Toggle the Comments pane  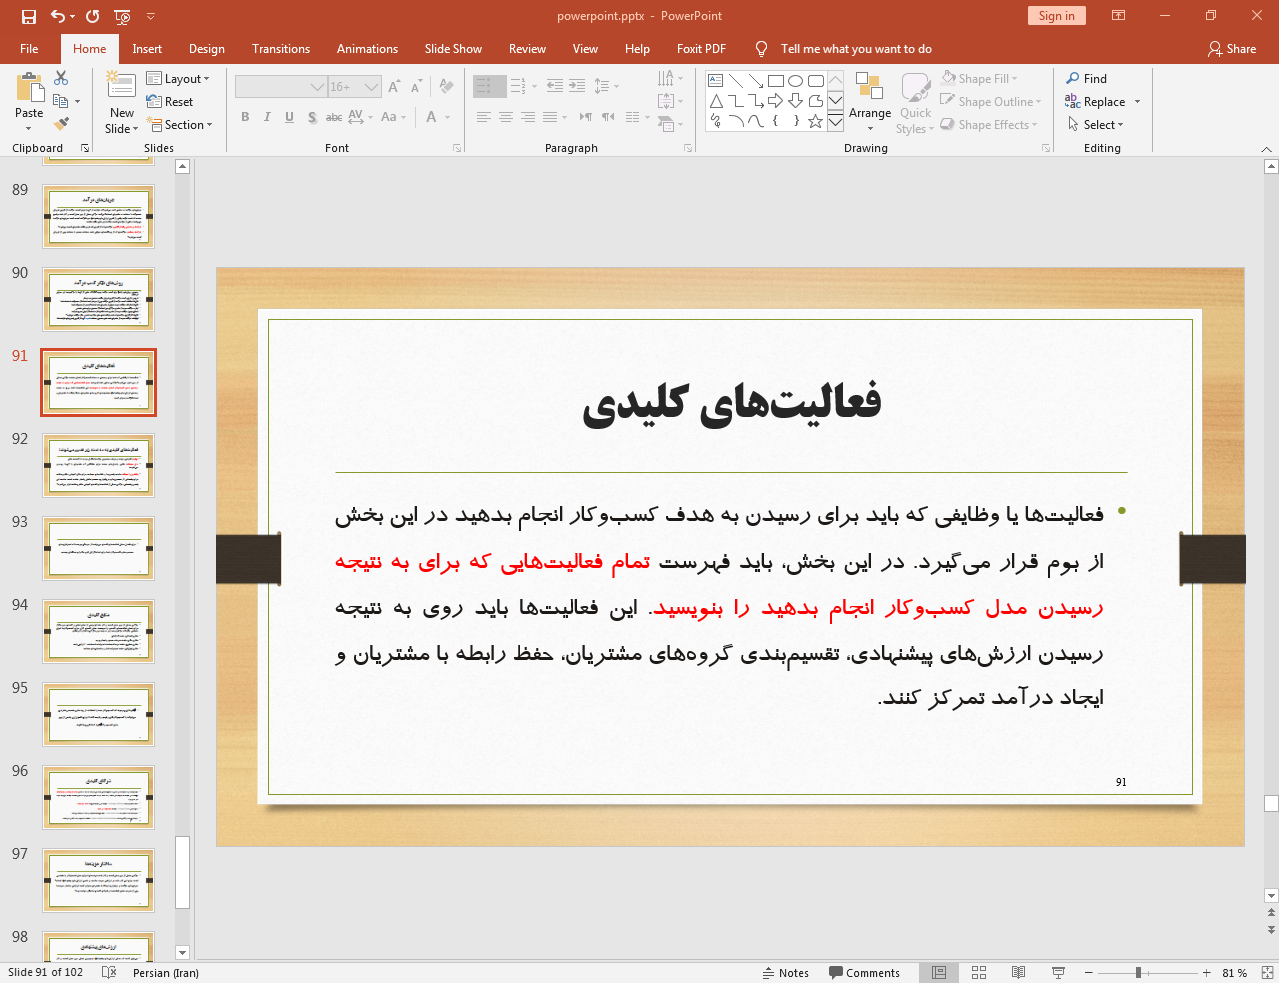pyautogui.click(x=865, y=972)
